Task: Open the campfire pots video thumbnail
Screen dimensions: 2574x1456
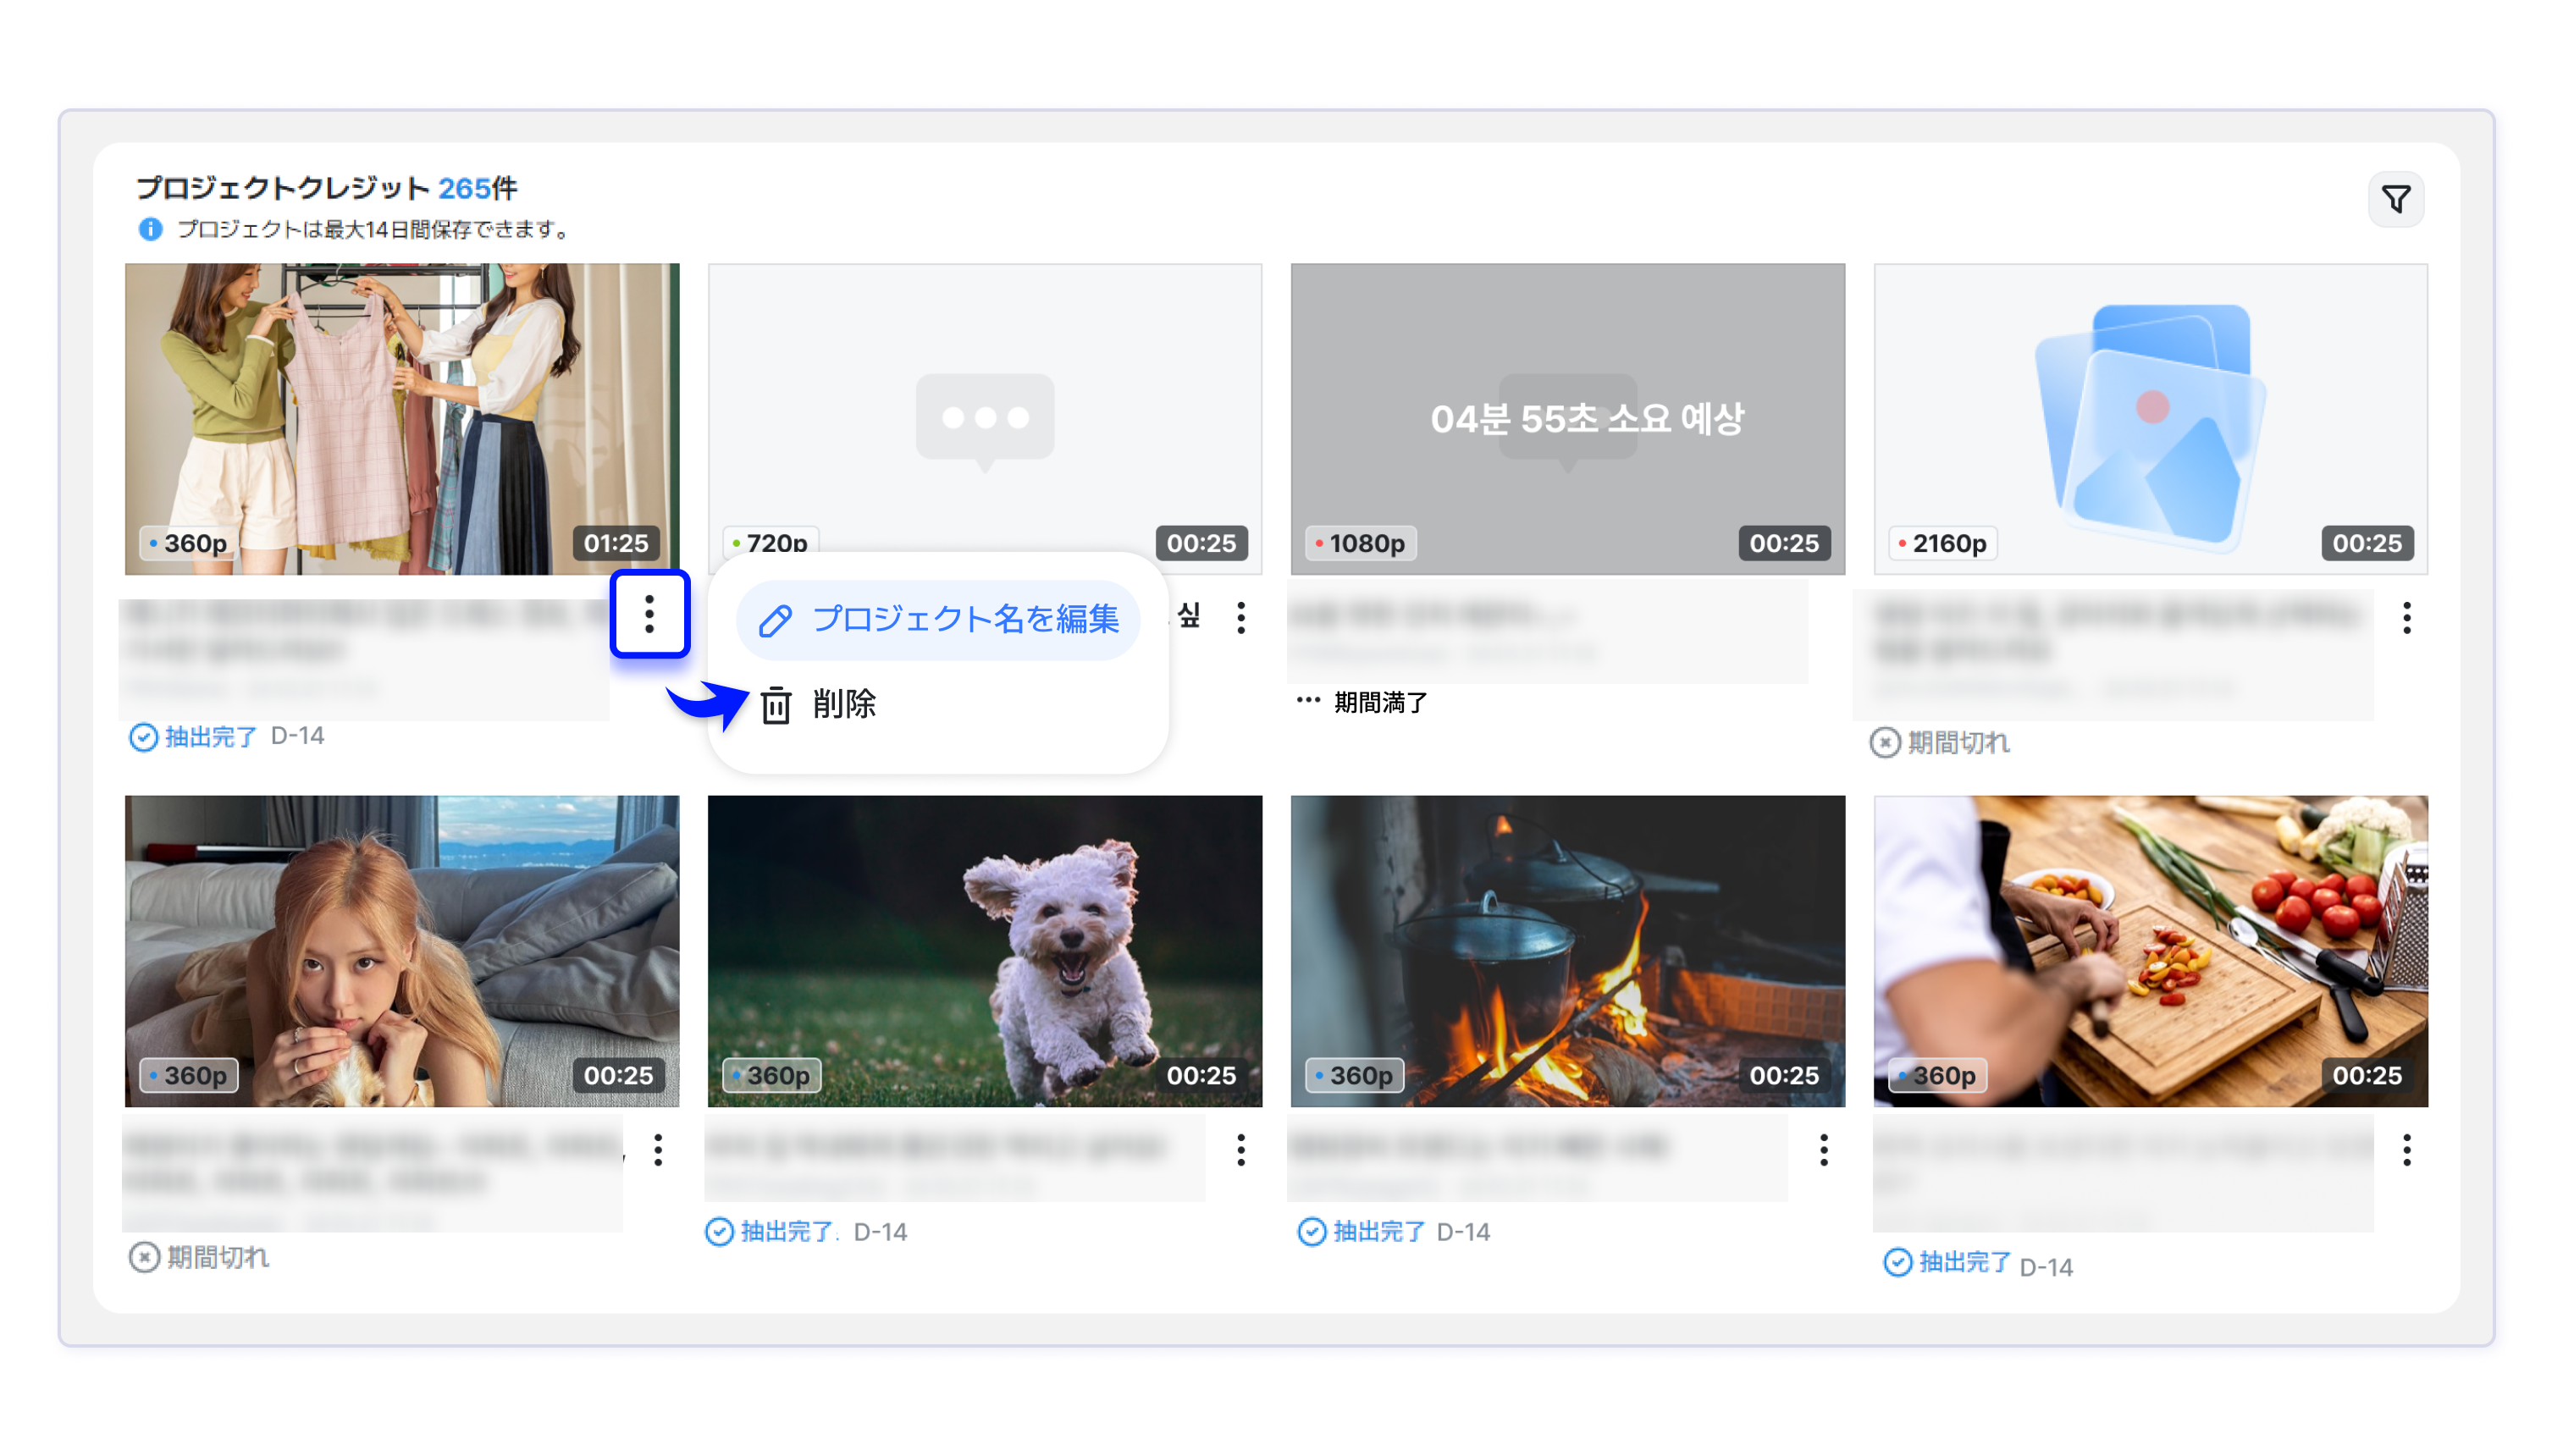Action: pyautogui.click(x=1567, y=950)
